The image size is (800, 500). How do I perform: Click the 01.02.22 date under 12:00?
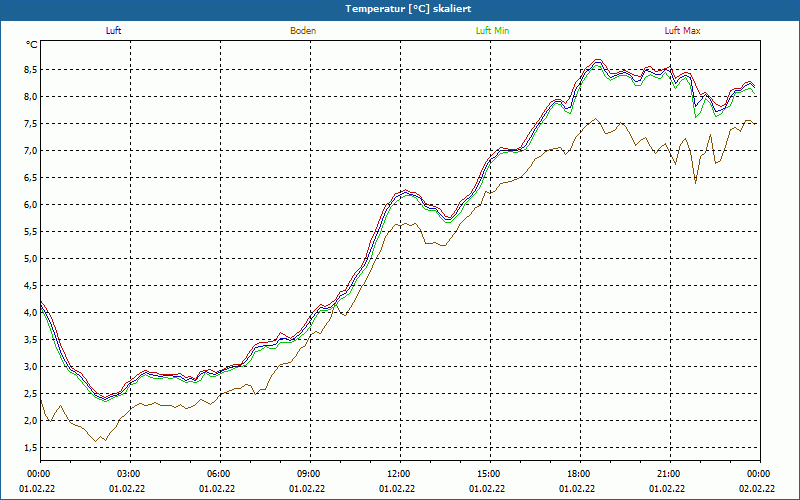point(396,488)
